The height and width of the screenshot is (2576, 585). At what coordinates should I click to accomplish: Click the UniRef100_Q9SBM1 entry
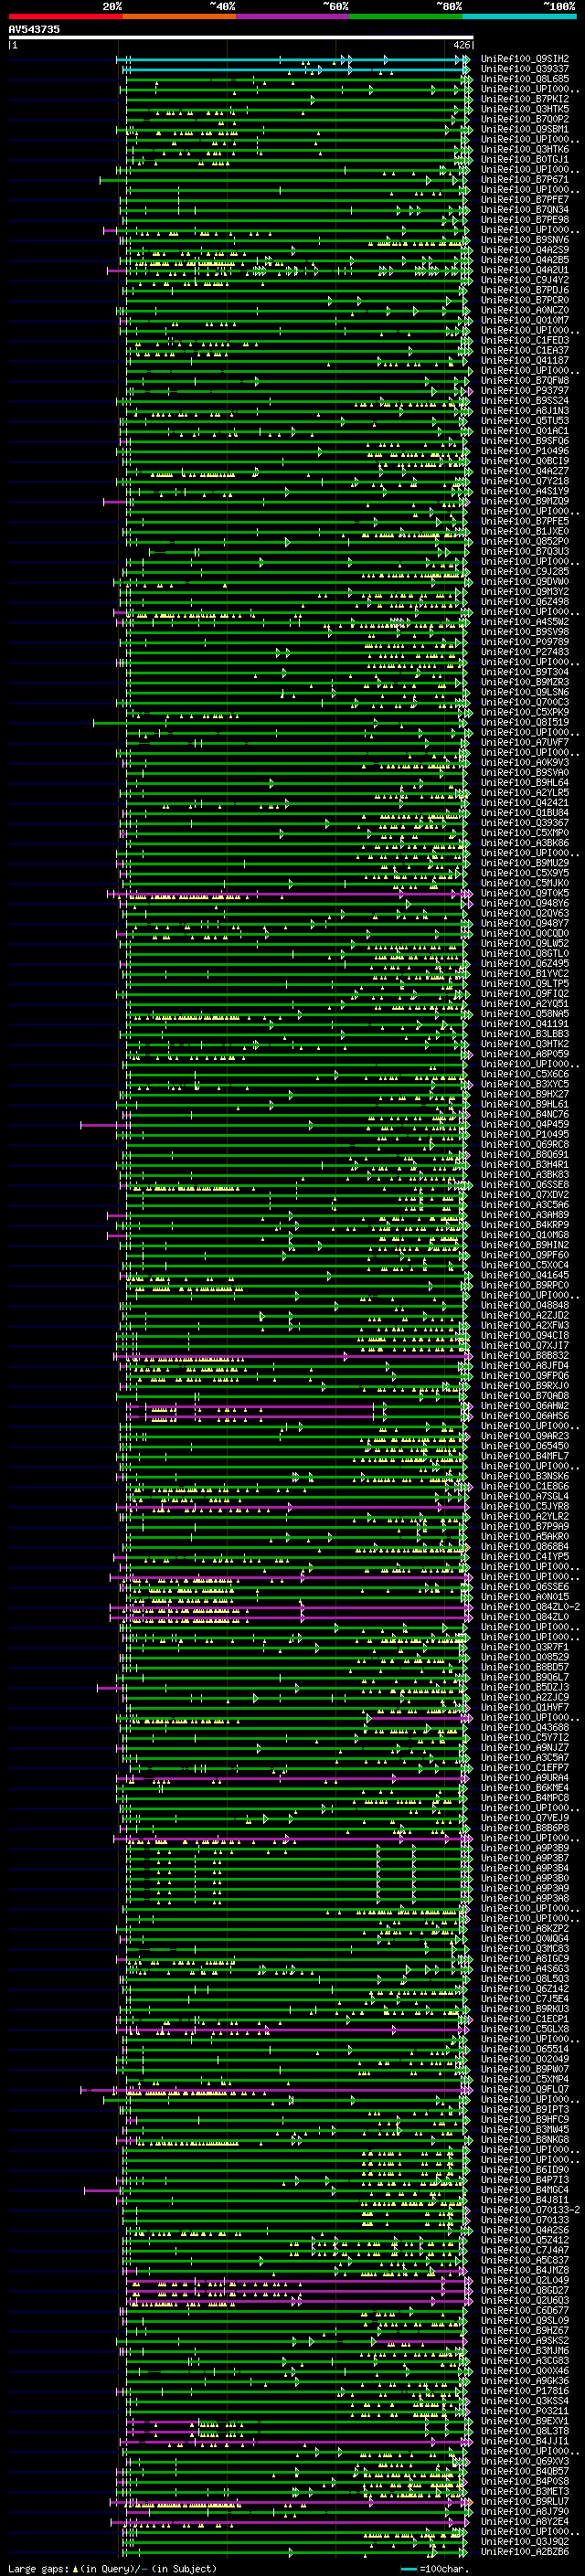coord(525,129)
